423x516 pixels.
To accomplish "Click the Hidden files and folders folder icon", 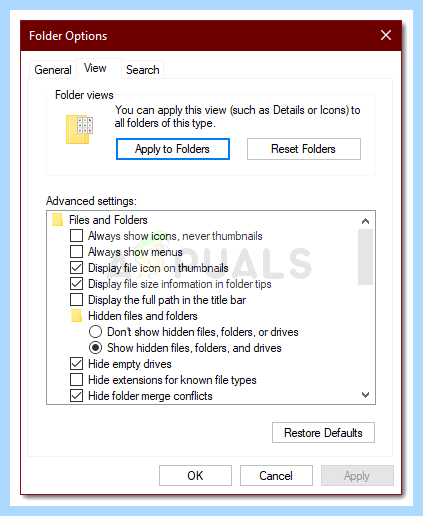I will pyautogui.click(x=77, y=316).
